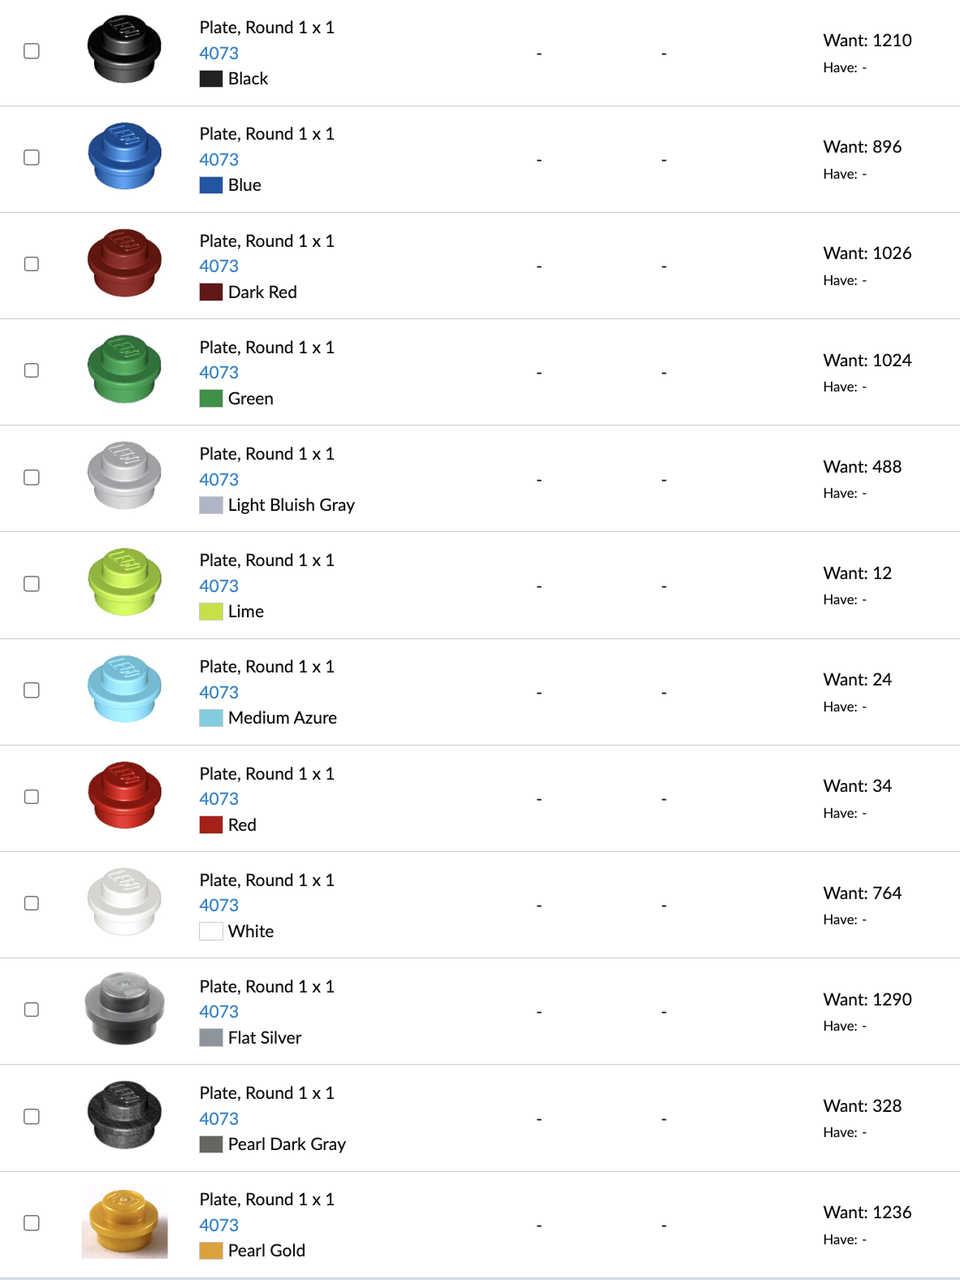
Task: Click the Medium Azure plate thumbnail
Action: [x=124, y=690]
